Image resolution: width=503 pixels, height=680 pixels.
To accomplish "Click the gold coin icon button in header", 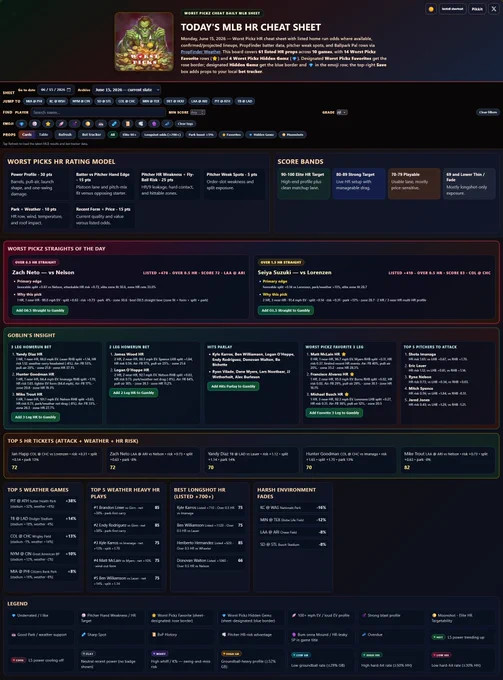I will tap(431, 9).
